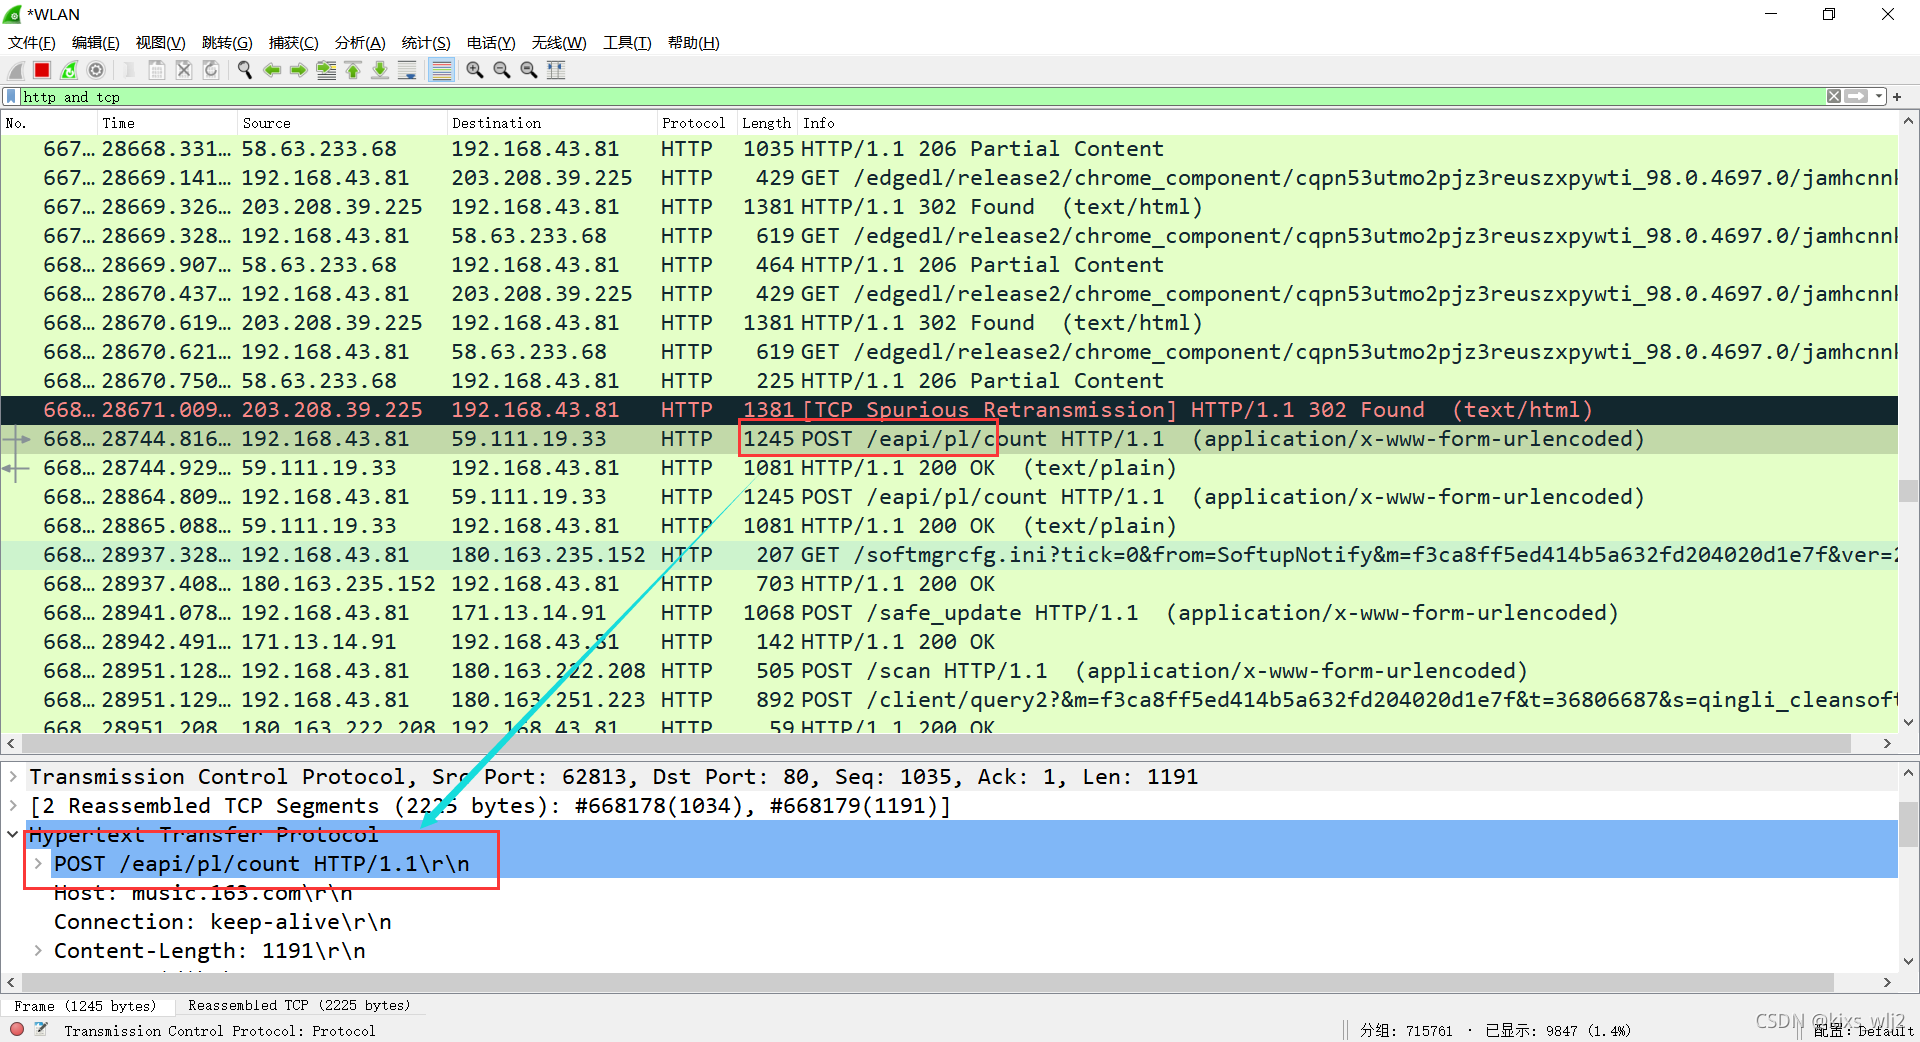This screenshot has height=1042, width=1920.
Task: Open capture options gear icon
Action: click(x=96, y=70)
